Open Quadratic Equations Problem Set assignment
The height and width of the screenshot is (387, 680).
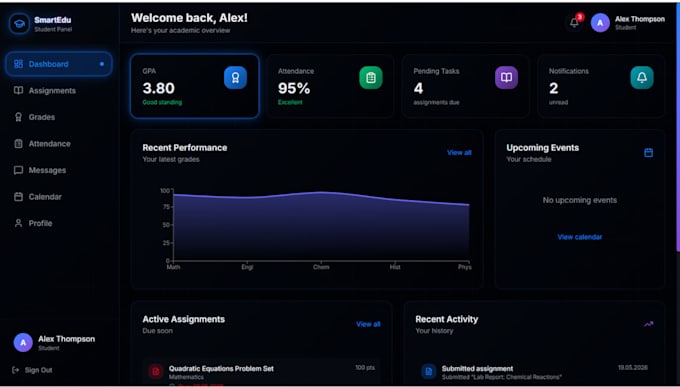click(262, 373)
